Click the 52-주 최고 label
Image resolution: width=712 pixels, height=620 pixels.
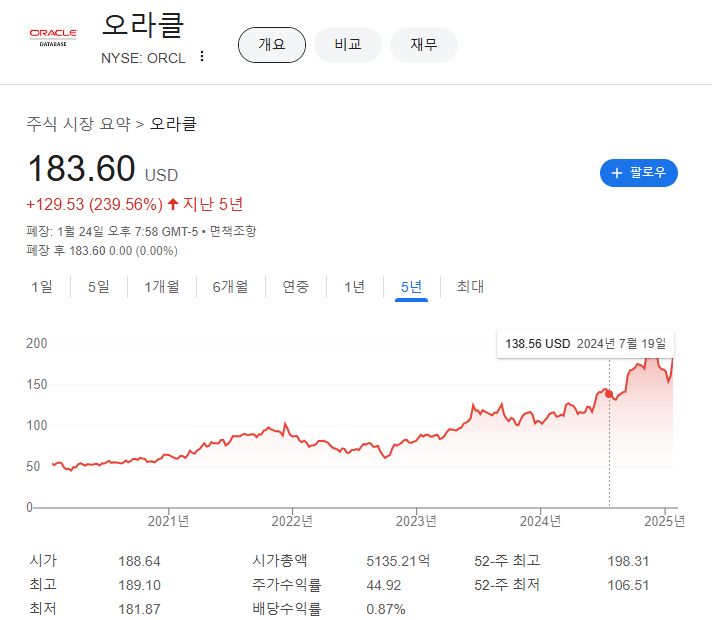point(507,560)
